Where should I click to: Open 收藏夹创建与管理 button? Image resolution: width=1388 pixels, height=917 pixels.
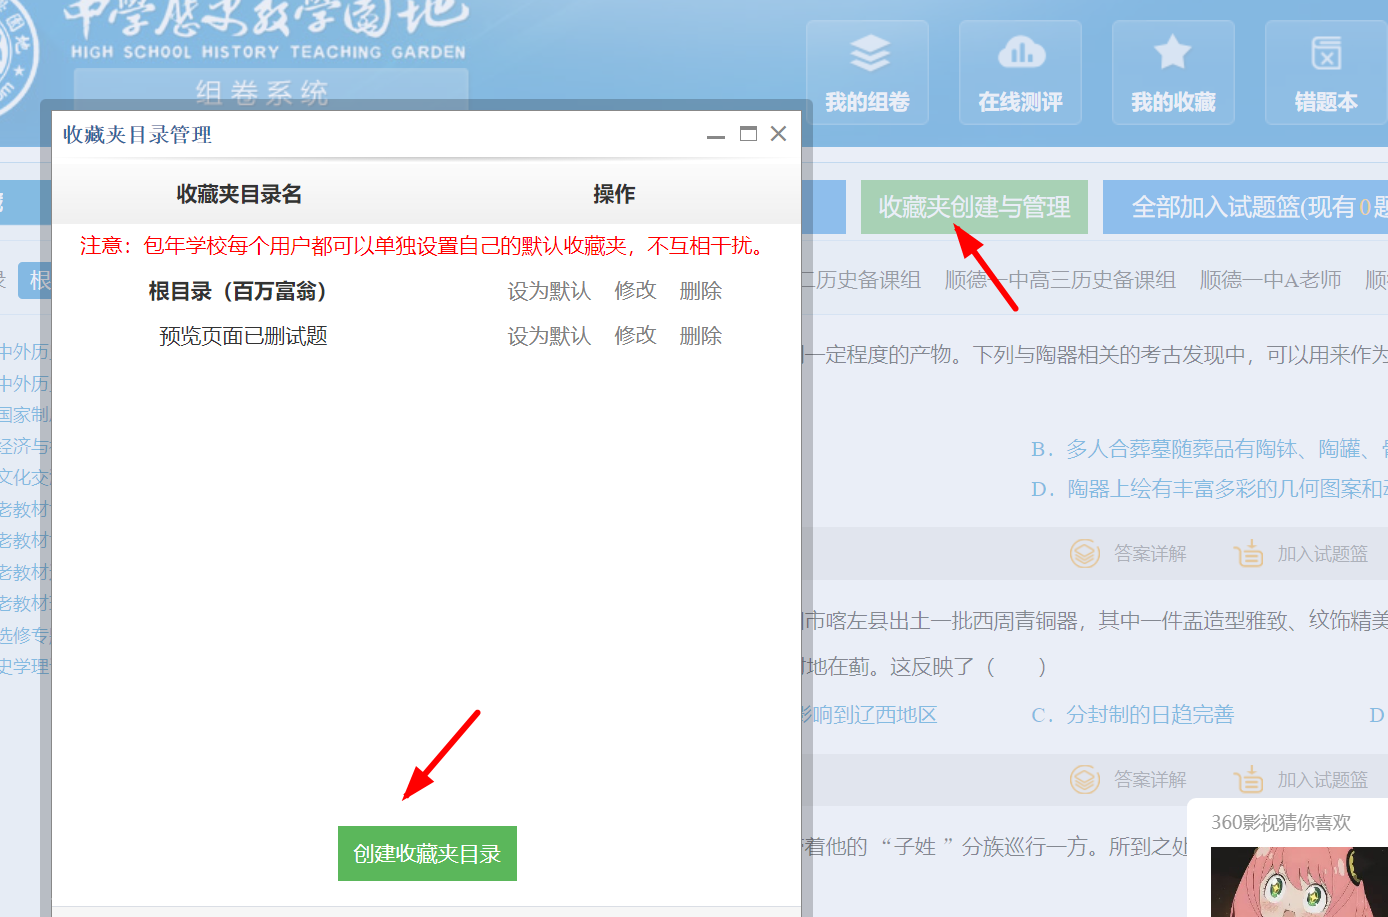click(x=974, y=207)
